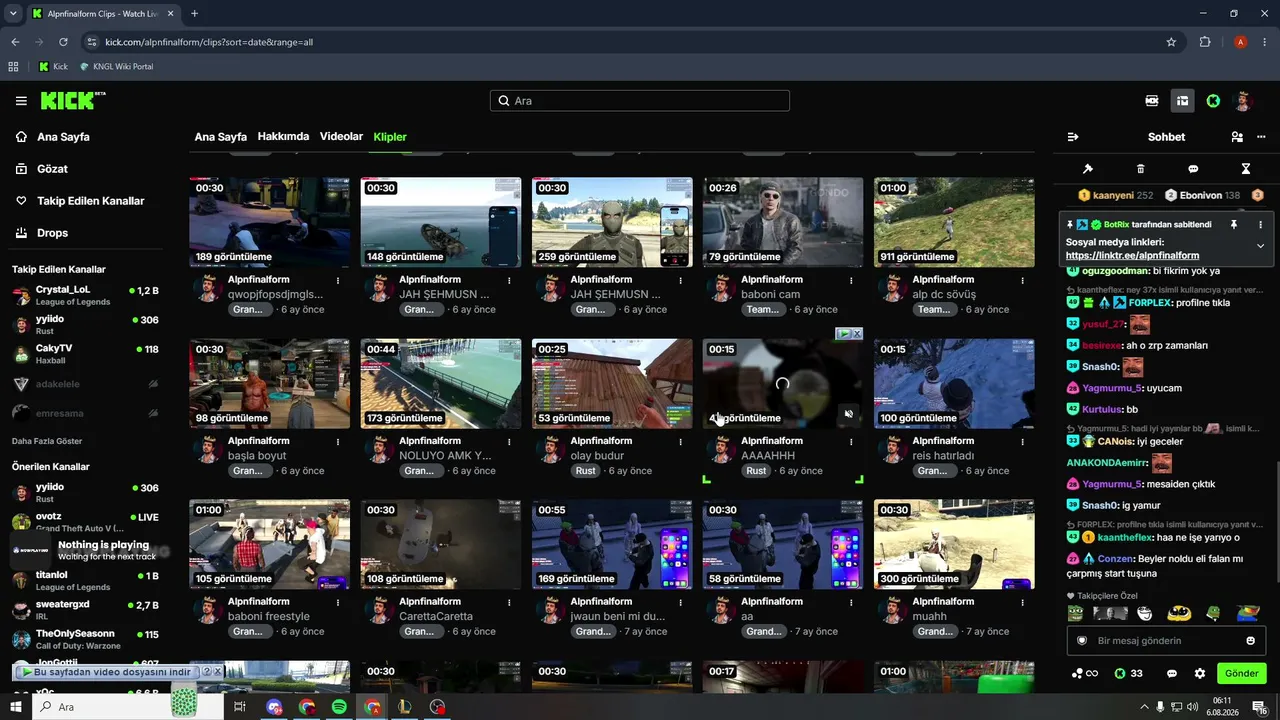
Task: Select the Klipler tab
Action: (390, 137)
